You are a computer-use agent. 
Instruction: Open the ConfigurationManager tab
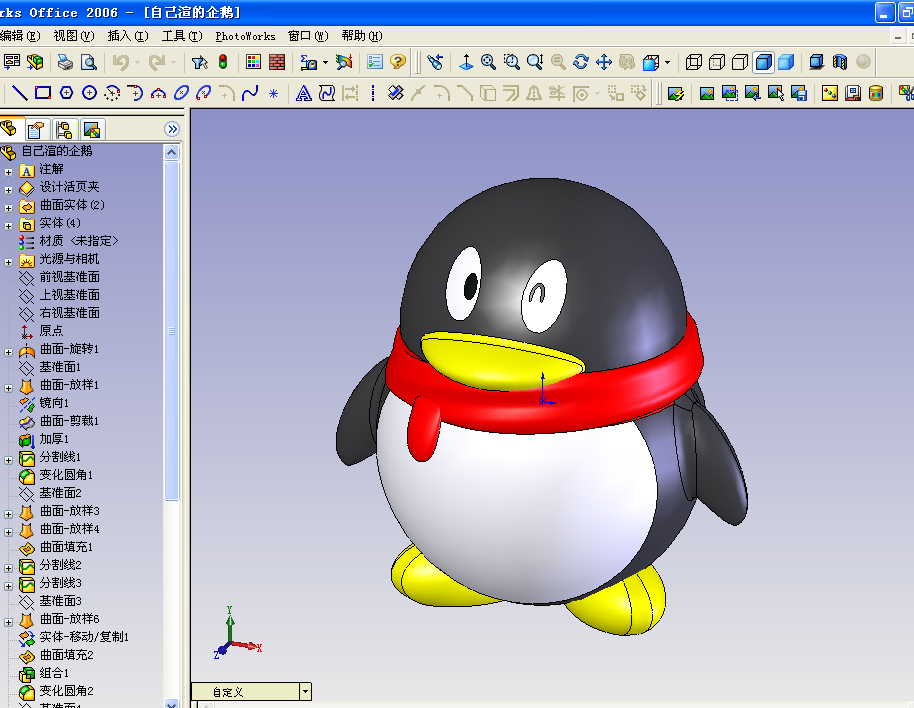tap(64, 129)
